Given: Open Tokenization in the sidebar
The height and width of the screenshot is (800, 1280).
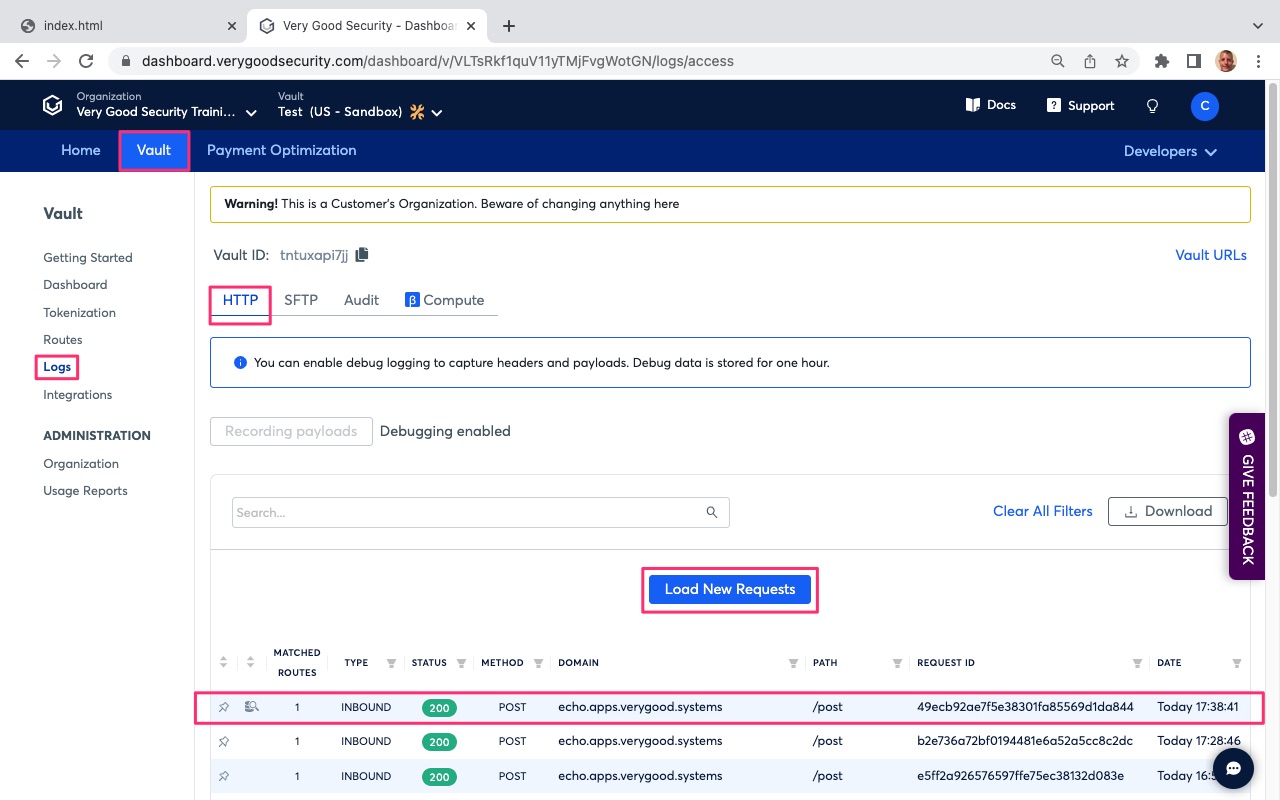Looking at the screenshot, I should click(79, 312).
